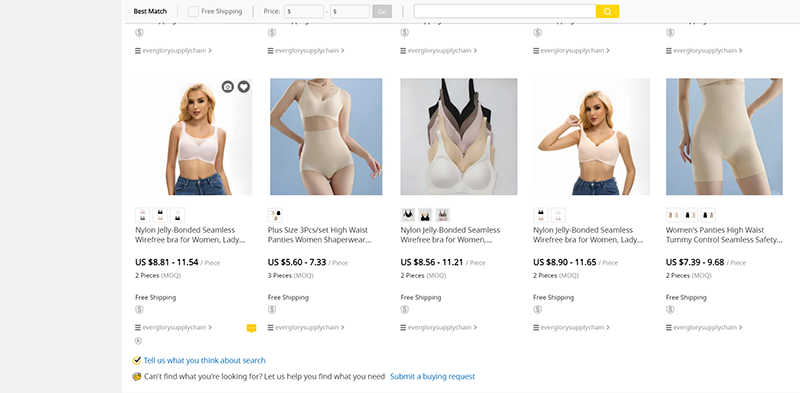Click the store list icon beside everglorysupplychain under $7.39 item

point(668,328)
